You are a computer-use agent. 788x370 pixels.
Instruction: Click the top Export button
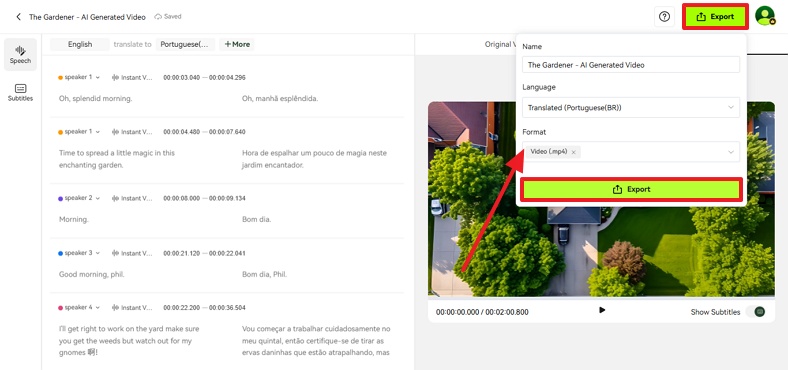tap(715, 17)
